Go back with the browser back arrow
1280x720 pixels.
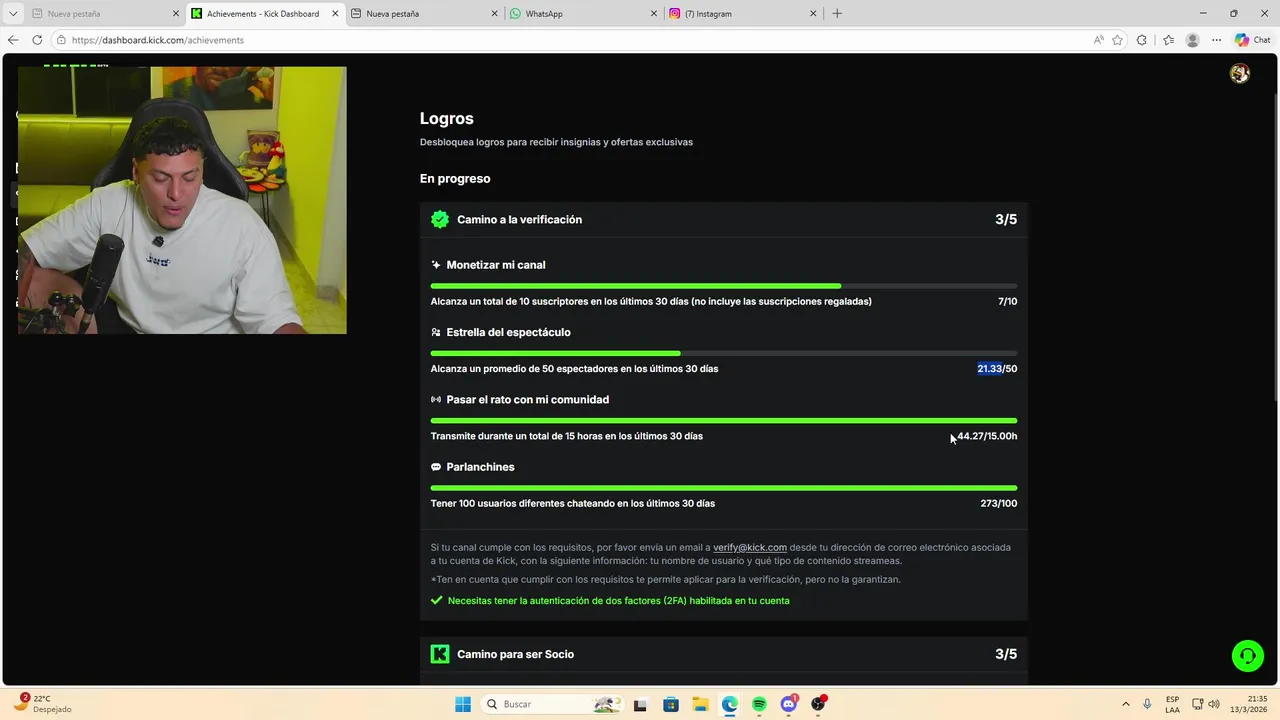(x=13, y=40)
